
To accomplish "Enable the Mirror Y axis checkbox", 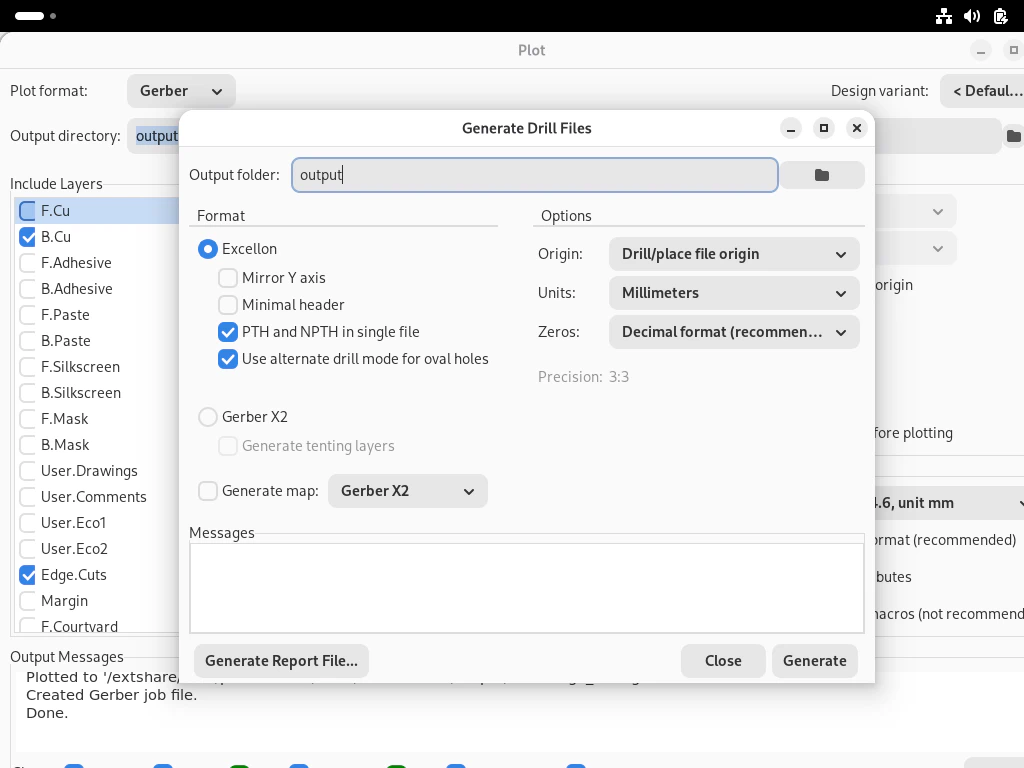I will (x=228, y=278).
